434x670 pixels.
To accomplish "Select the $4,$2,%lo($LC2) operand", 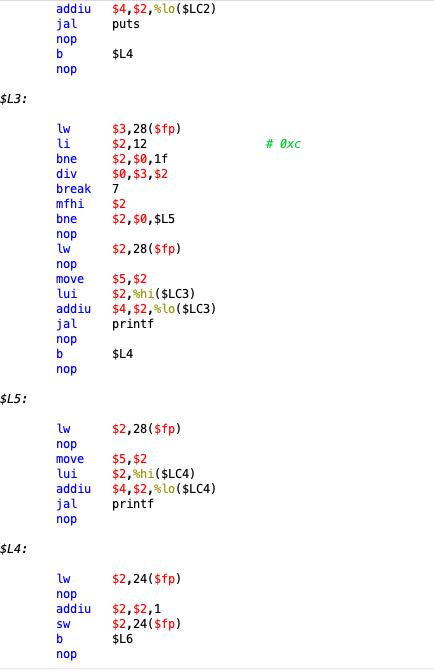I will point(164,9).
